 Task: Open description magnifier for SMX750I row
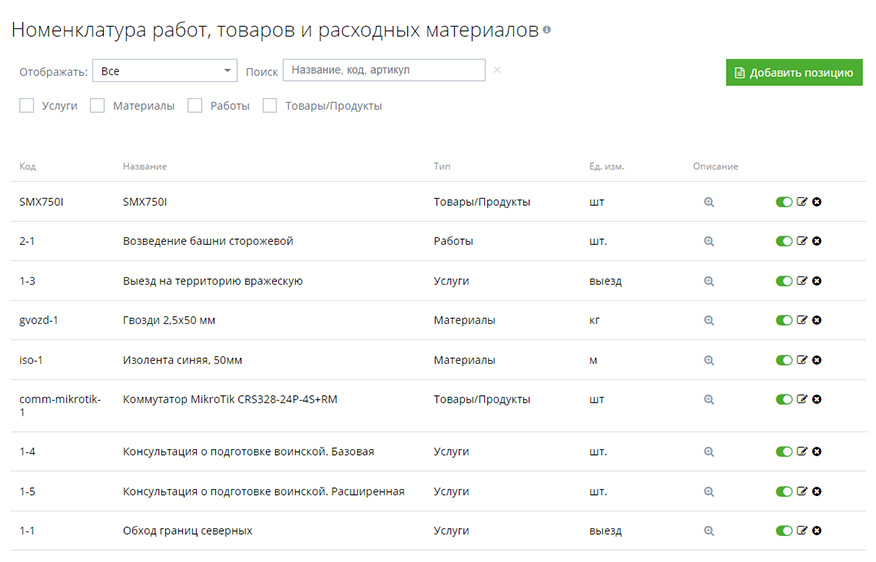pos(709,202)
